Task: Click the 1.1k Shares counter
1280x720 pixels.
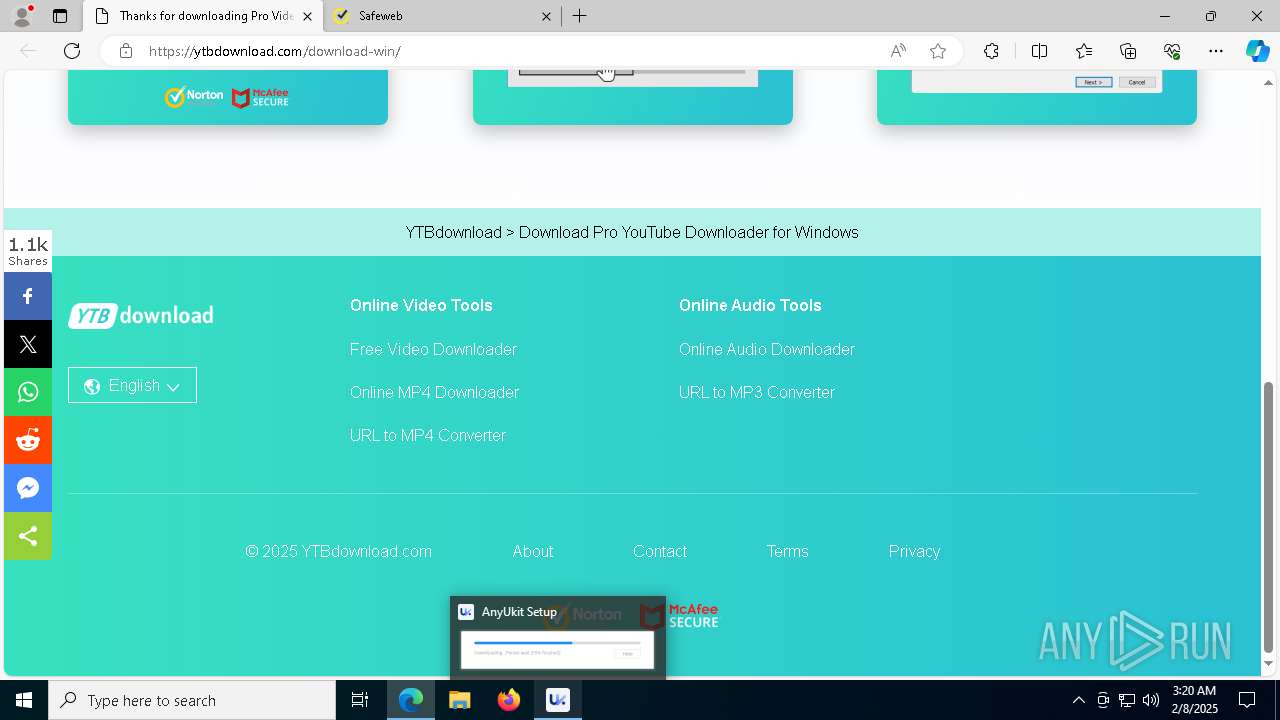Action: coord(28,251)
